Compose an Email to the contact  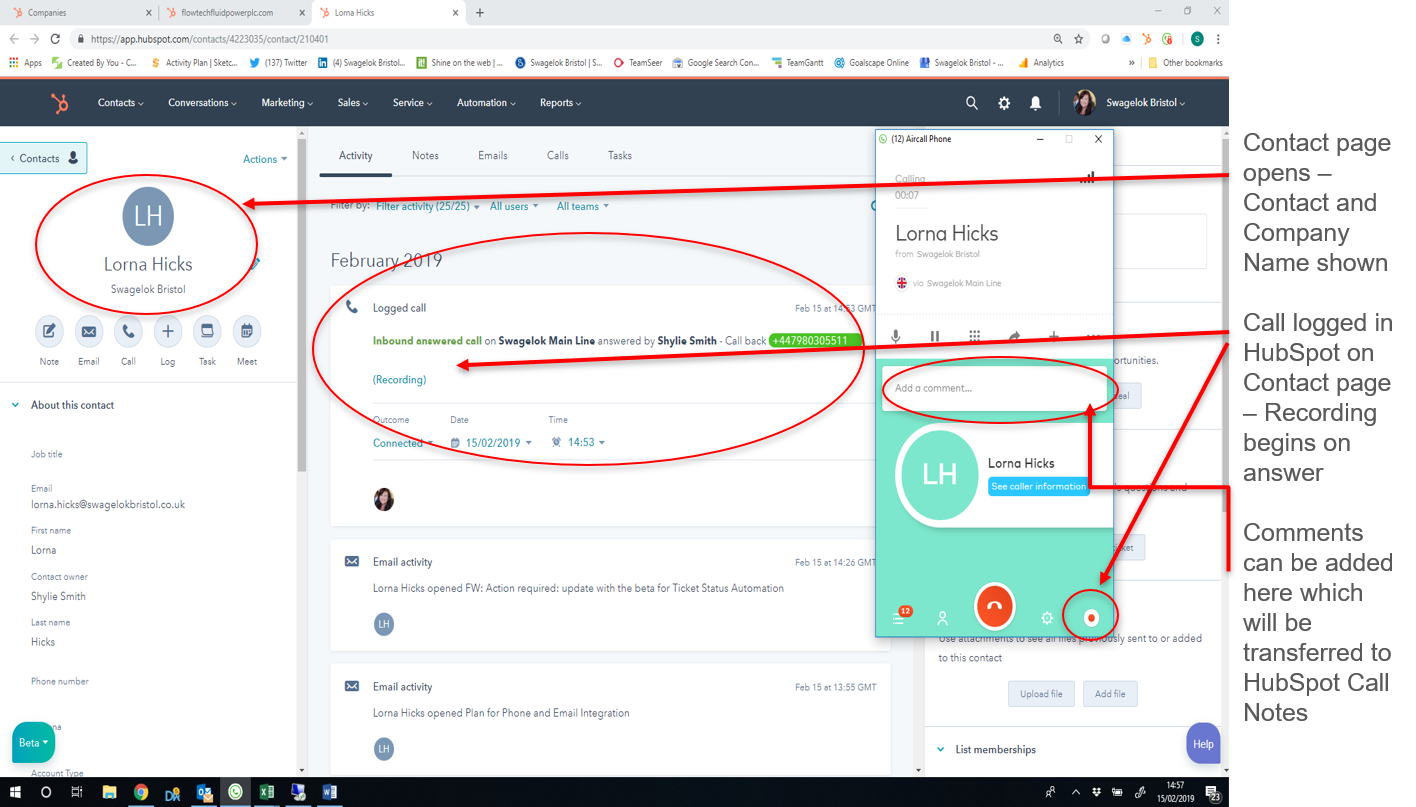click(89, 331)
